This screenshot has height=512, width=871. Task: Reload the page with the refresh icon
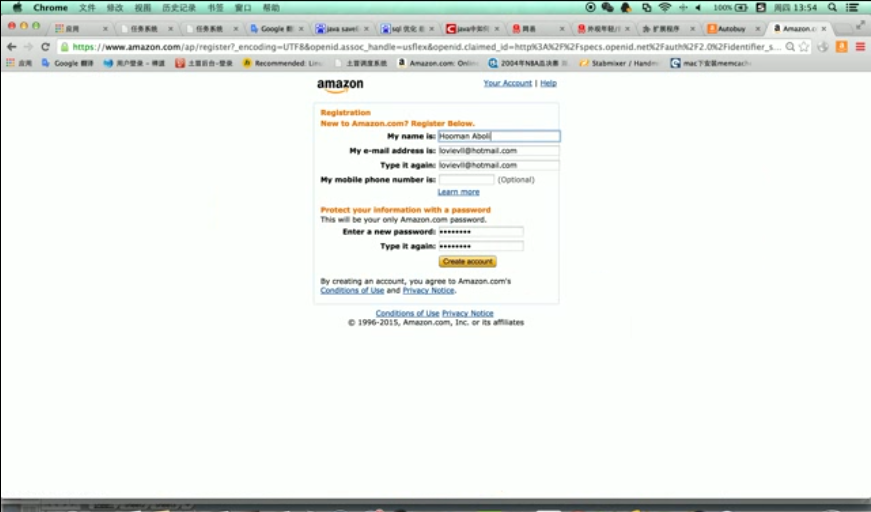(45, 47)
